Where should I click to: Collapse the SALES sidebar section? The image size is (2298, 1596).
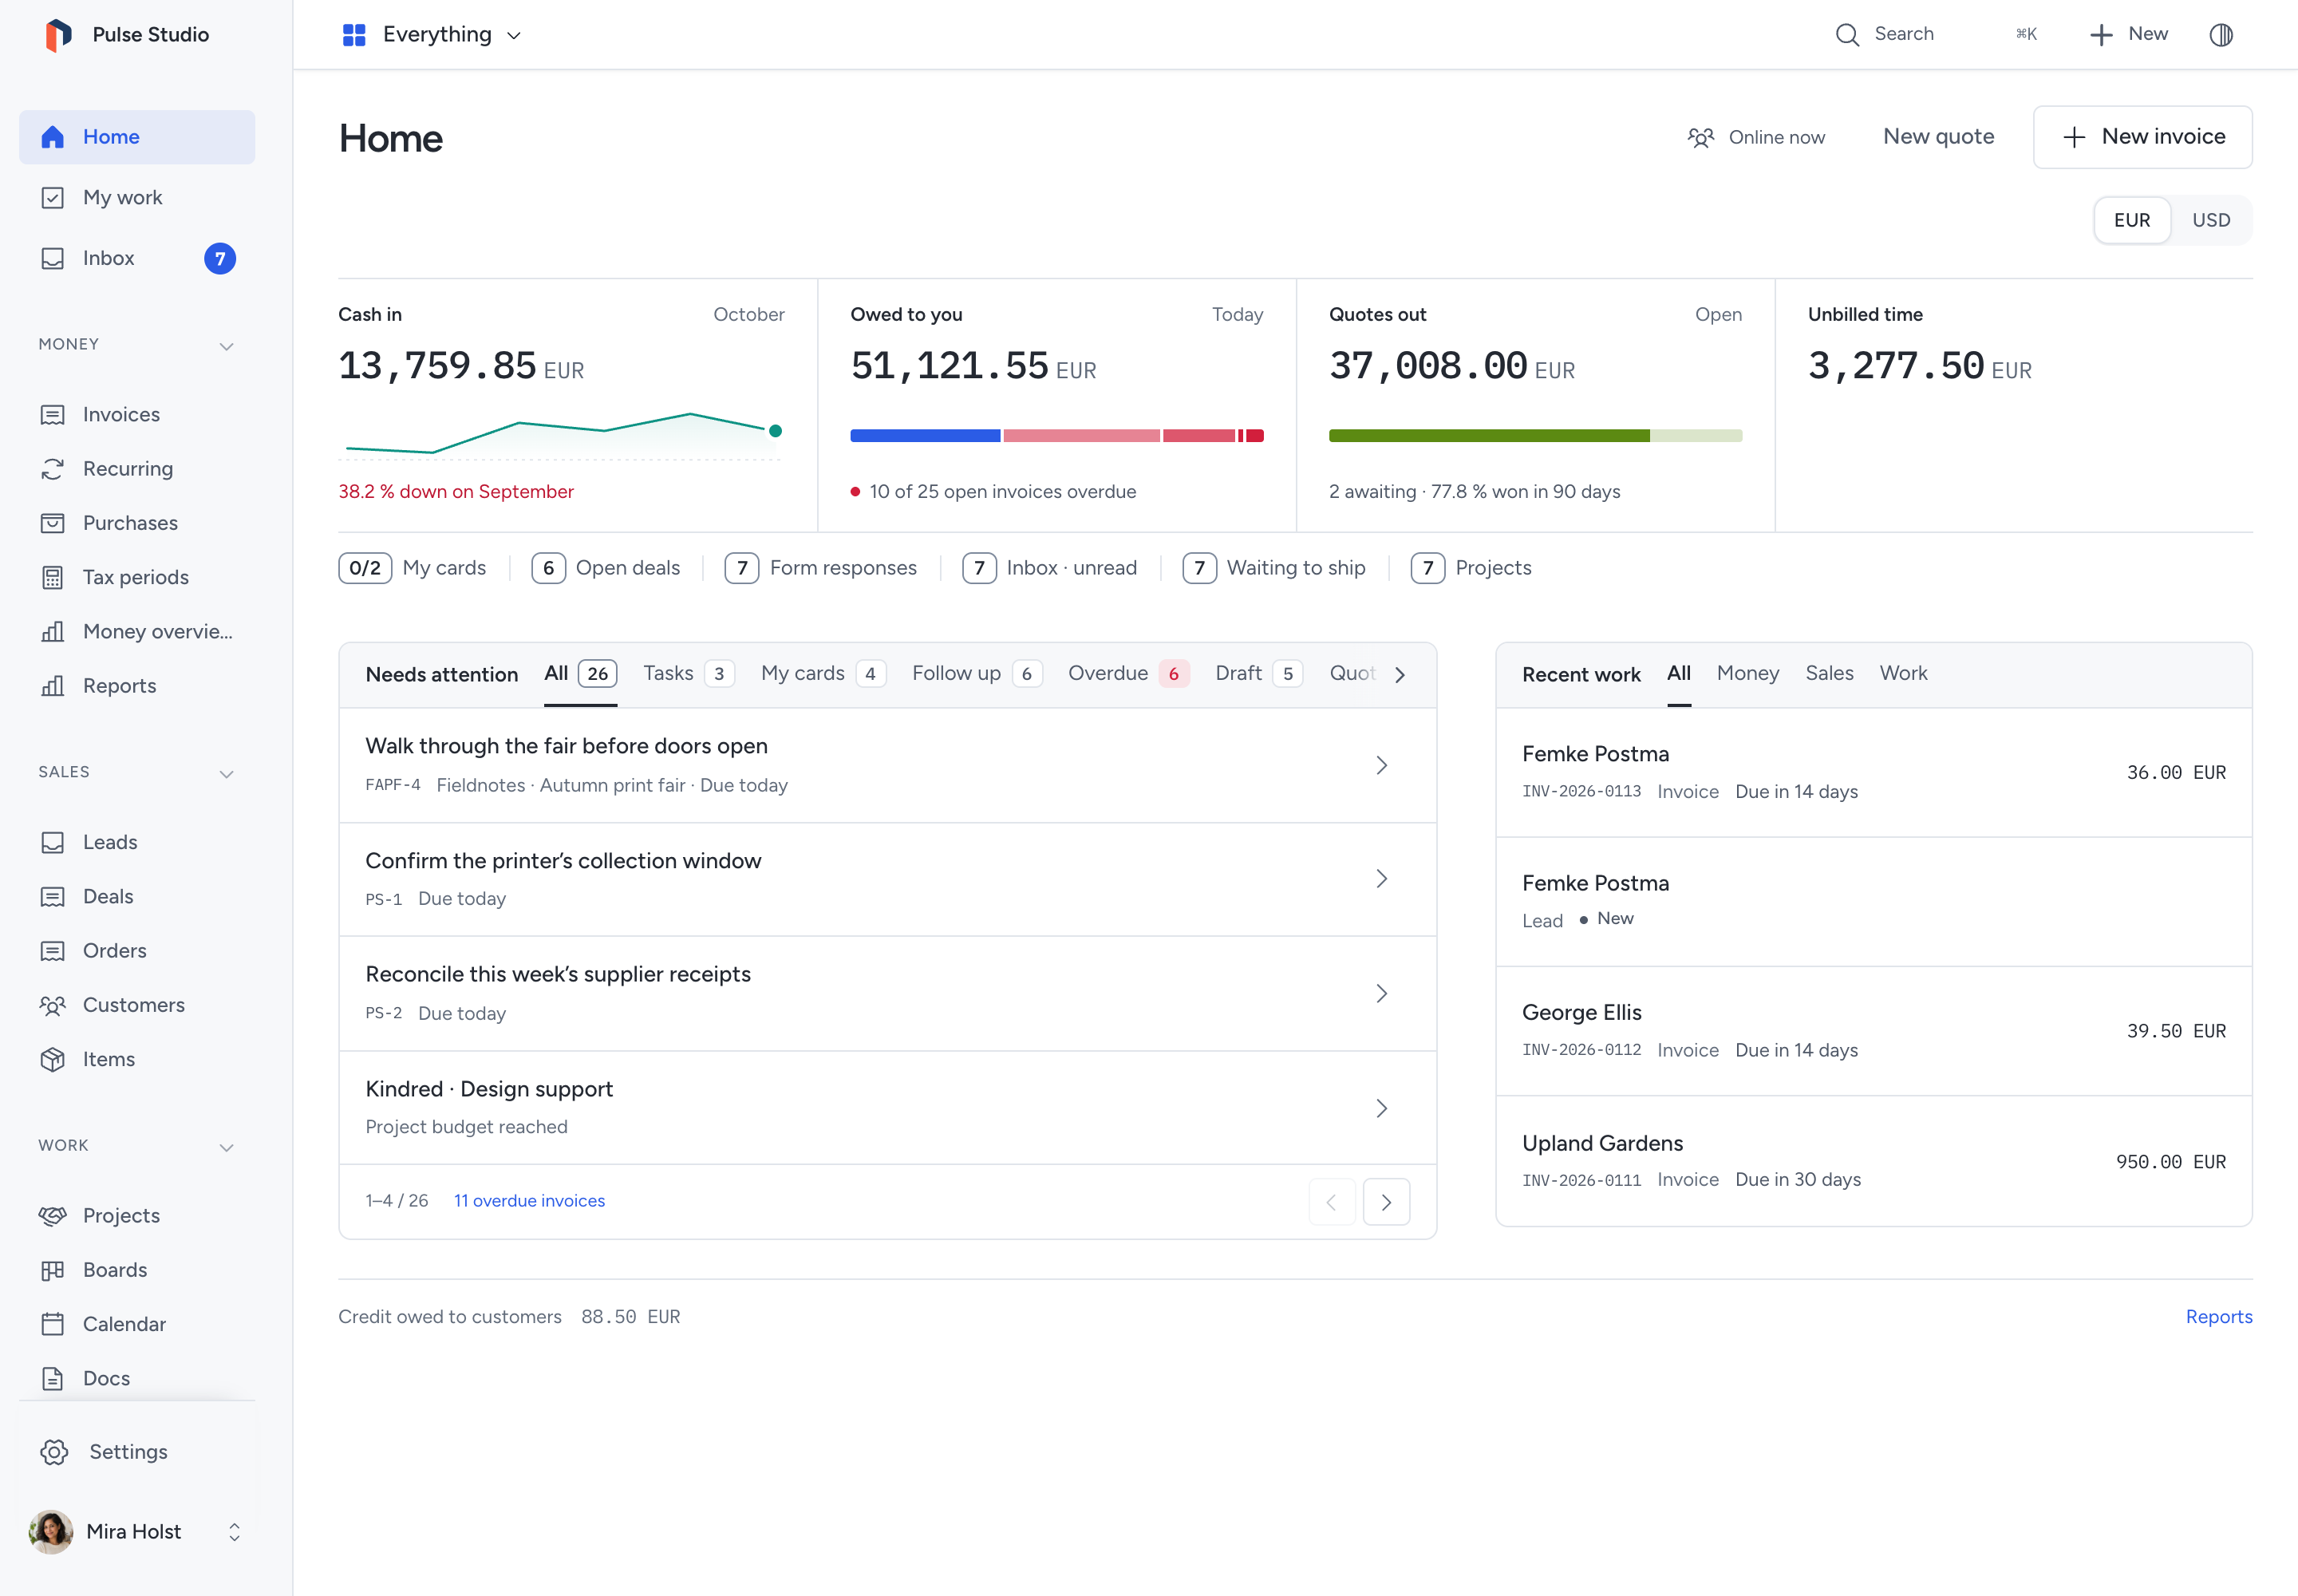tap(227, 774)
